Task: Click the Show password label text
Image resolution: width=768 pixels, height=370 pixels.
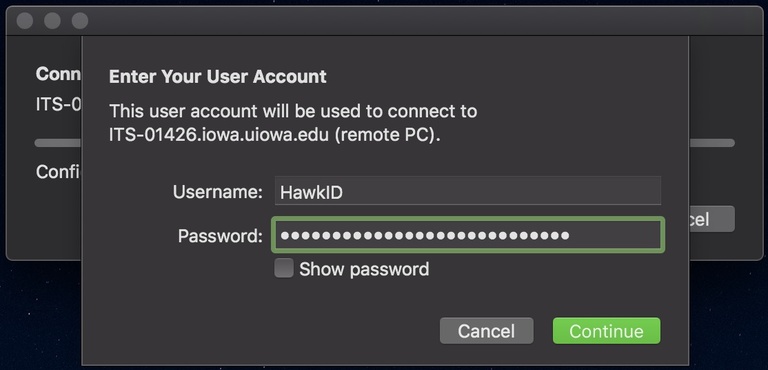Action: (364, 269)
